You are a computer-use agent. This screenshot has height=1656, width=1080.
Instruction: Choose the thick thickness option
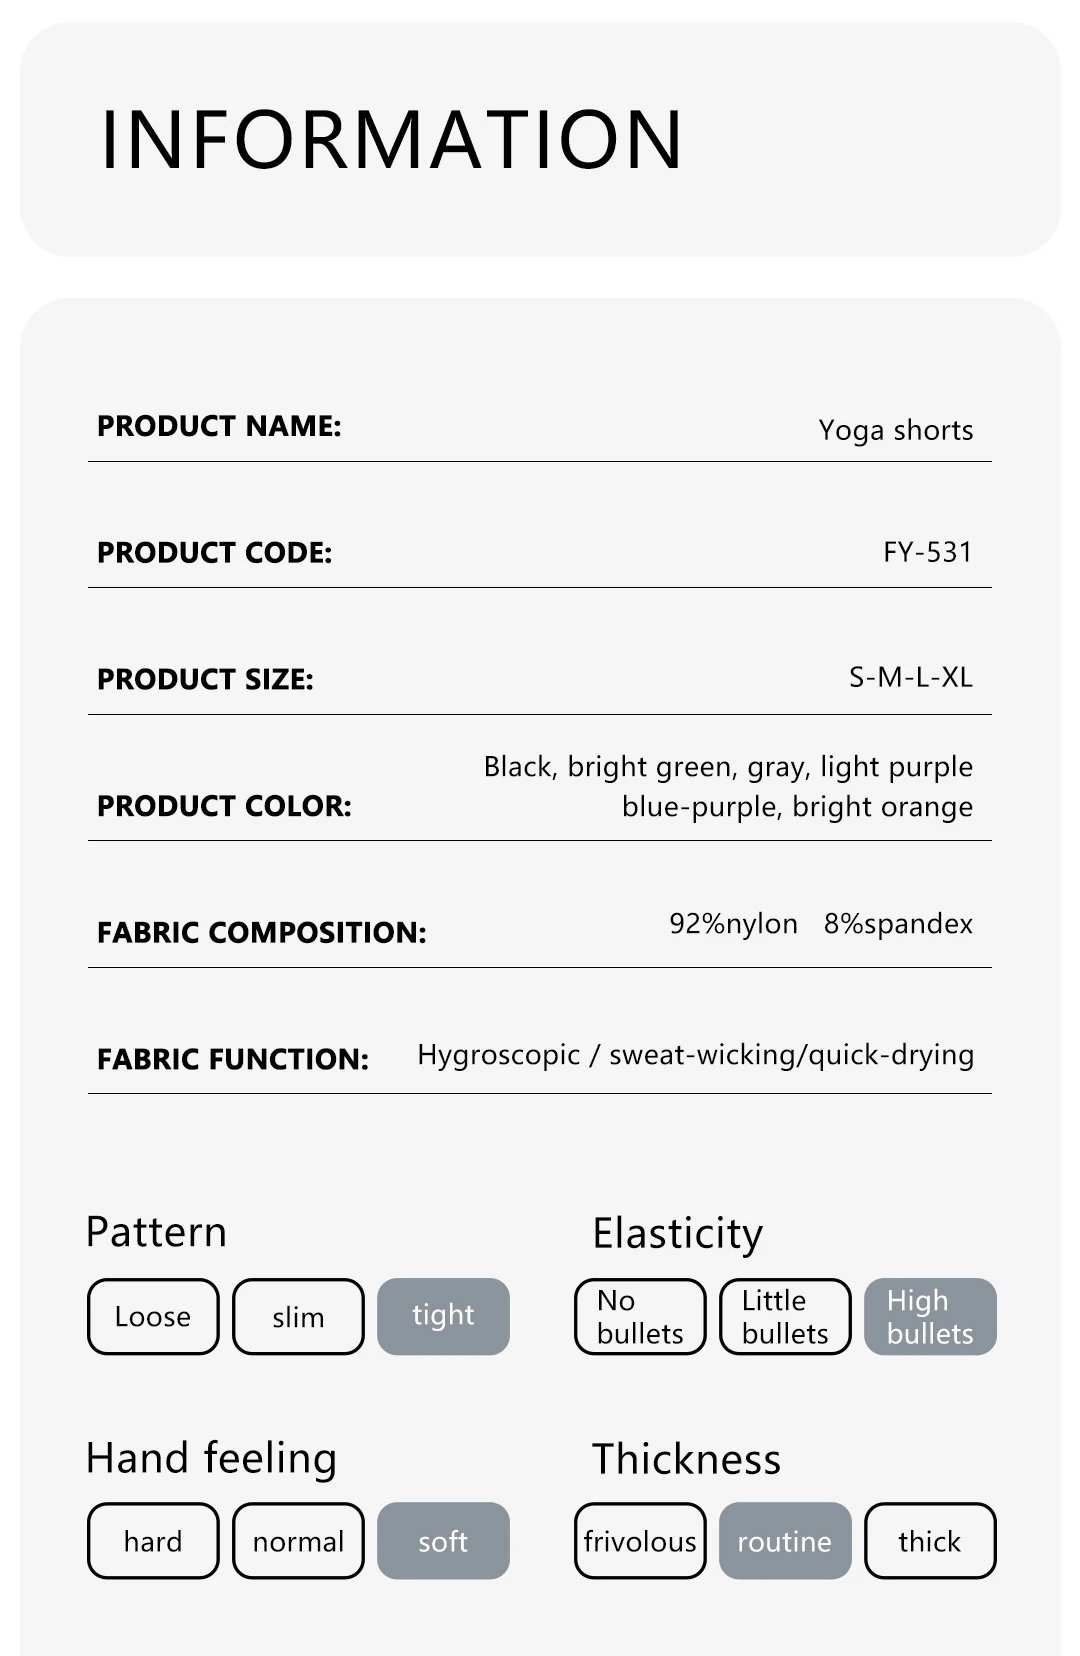click(x=930, y=1541)
